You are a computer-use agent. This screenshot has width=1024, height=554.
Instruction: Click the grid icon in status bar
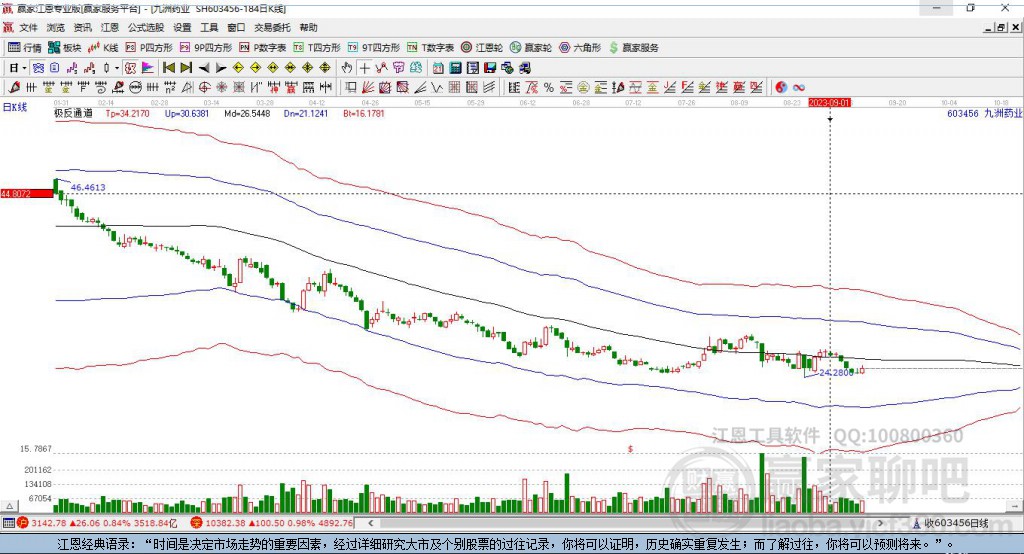[x=8, y=523]
